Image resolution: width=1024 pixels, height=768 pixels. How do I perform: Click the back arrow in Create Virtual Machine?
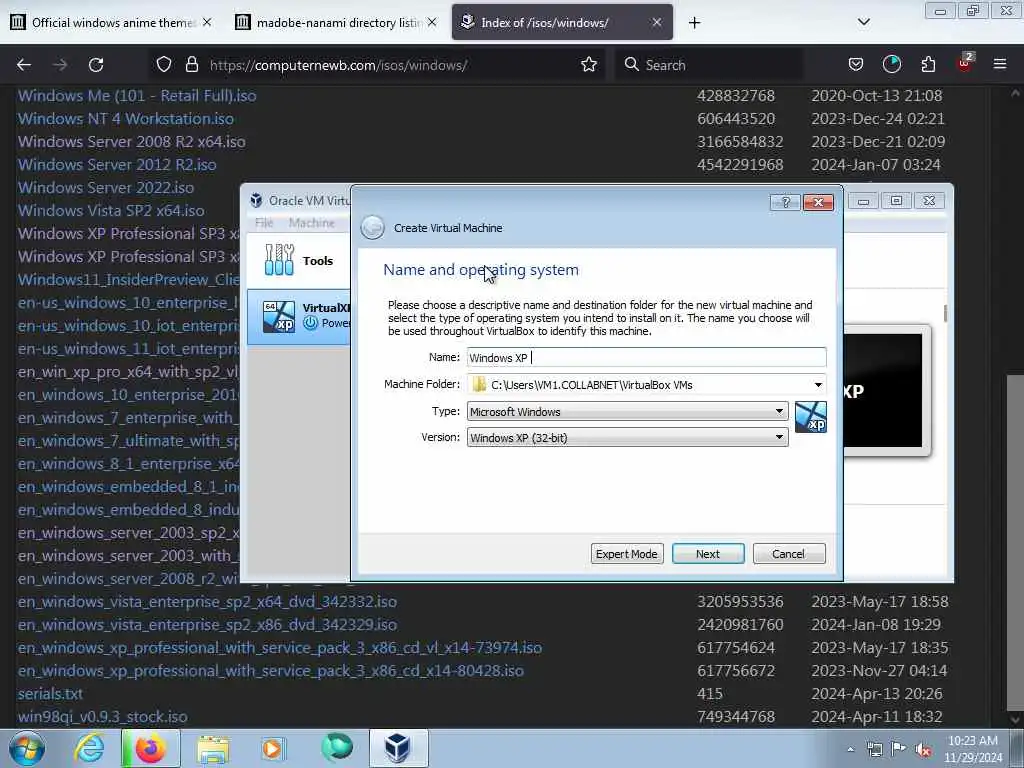pyautogui.click(x=372, y=227)
